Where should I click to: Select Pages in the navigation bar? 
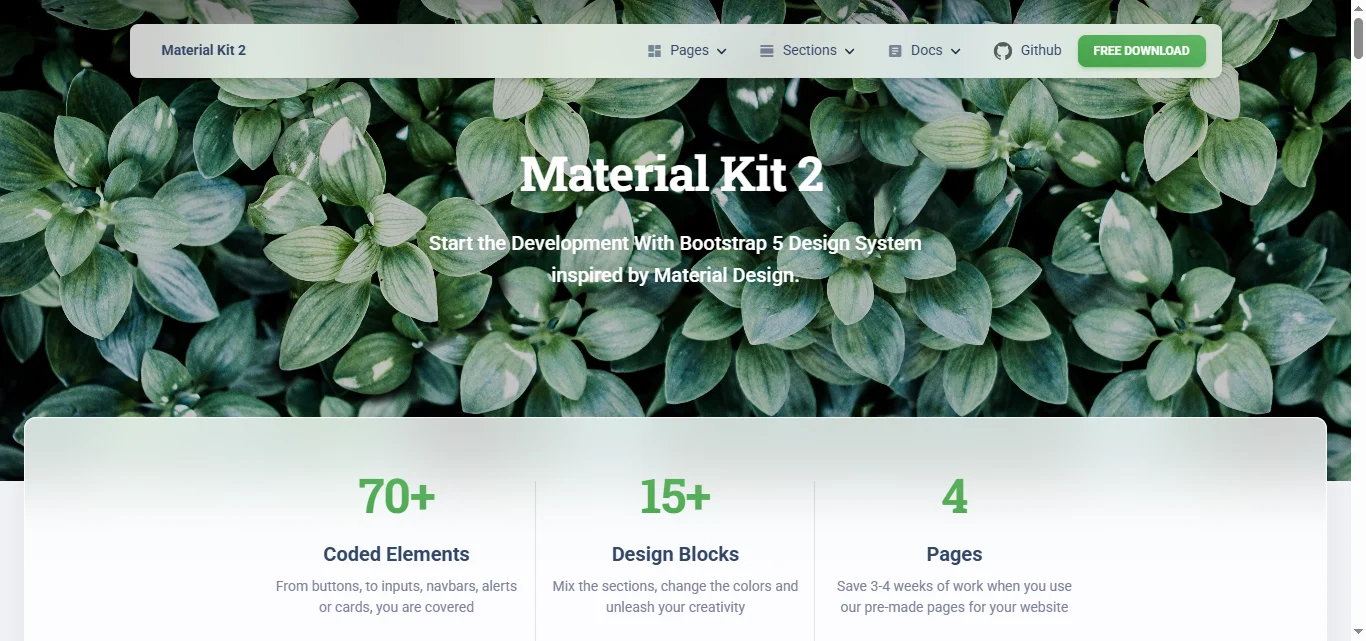[x=690, y=50]
